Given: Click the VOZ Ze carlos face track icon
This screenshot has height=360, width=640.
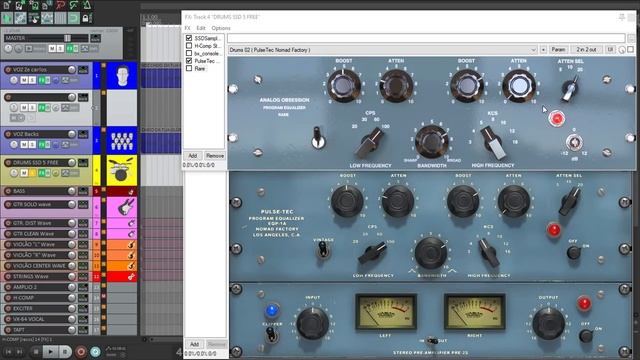Looking at the screenshot, I should coord(122,76).
